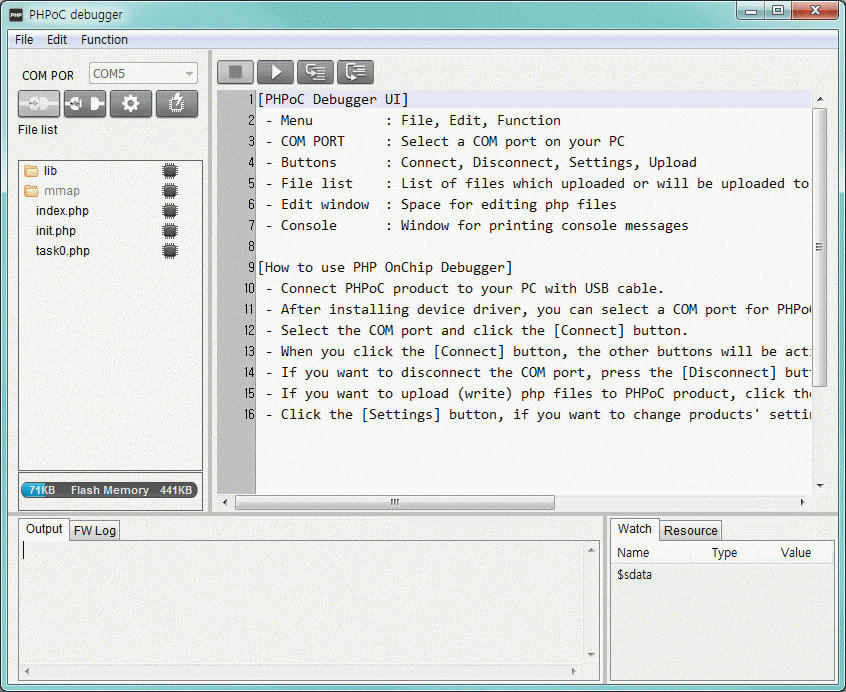Click the chip icon next to mmap

(170, 191)
